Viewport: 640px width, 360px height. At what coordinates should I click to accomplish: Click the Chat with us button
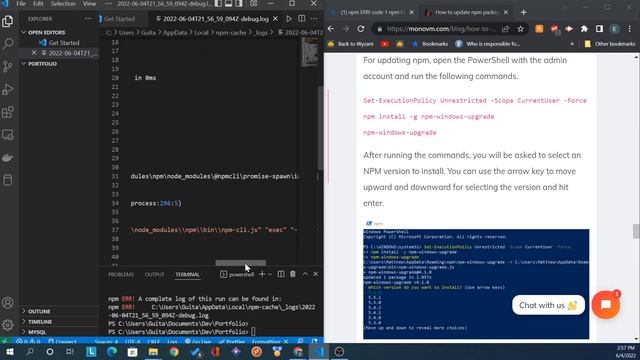click(548, 305)
